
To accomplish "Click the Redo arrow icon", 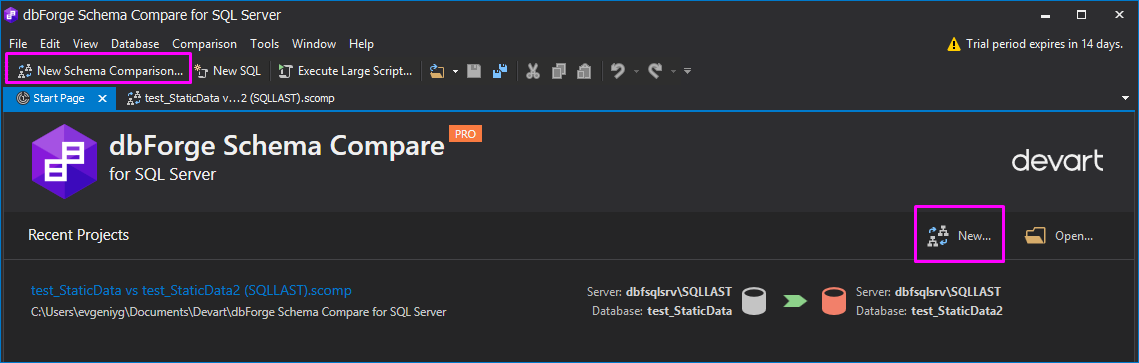I will click(655, 71).
